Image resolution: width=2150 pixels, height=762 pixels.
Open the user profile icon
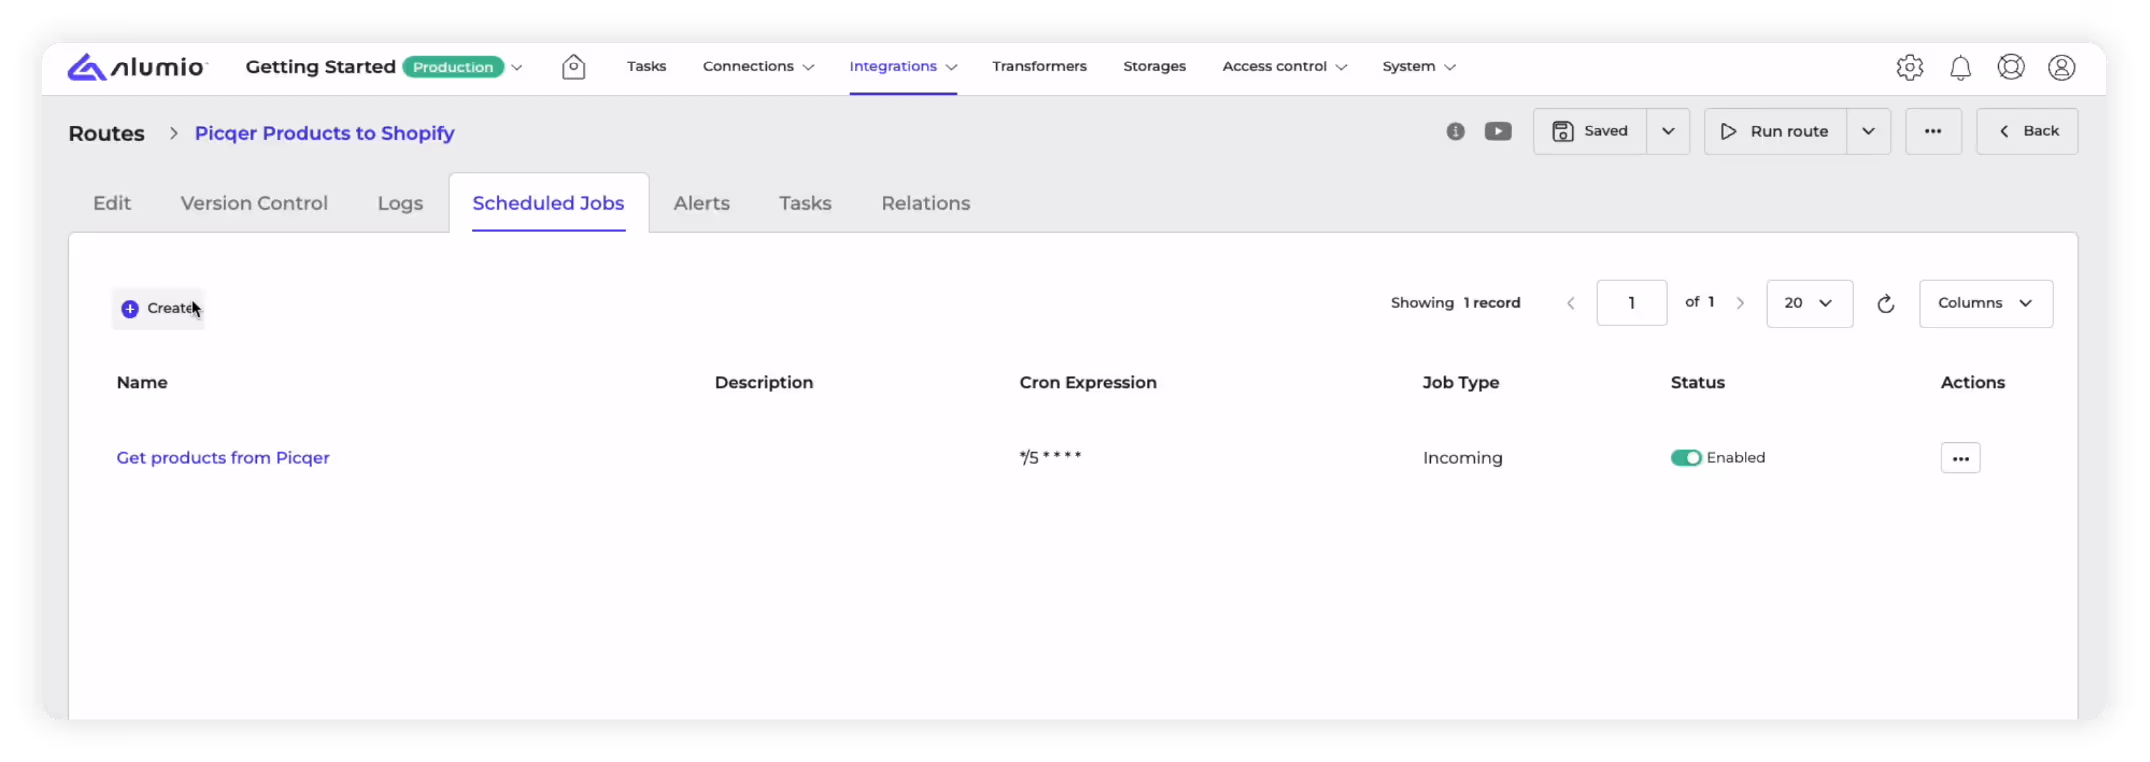2061,67
